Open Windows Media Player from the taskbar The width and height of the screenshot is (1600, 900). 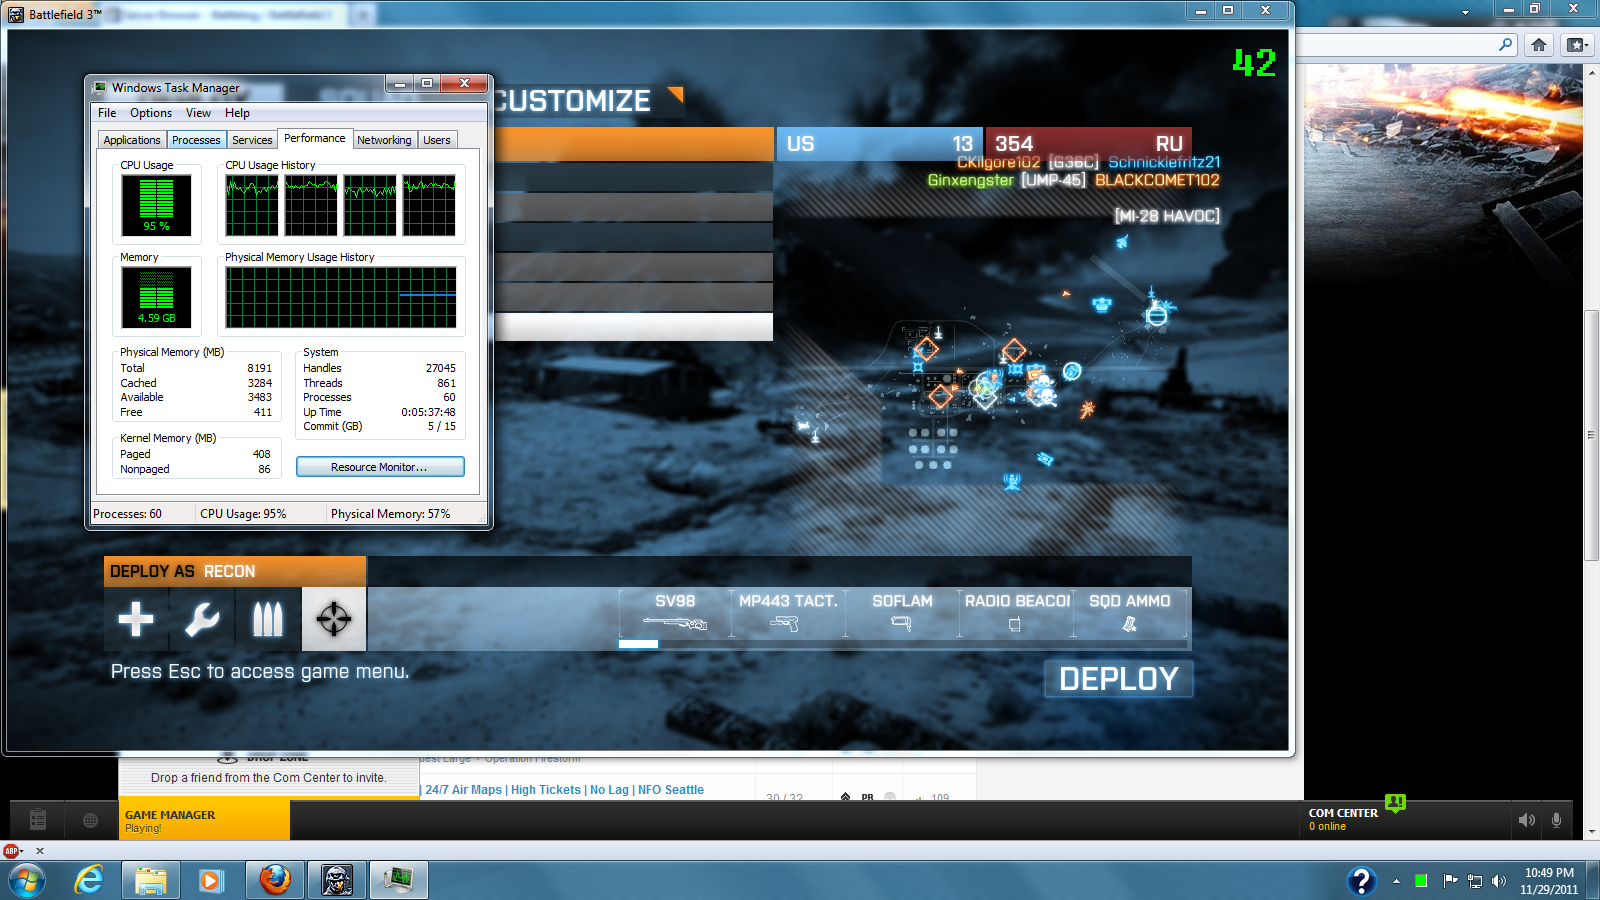(x=210, y=880)
